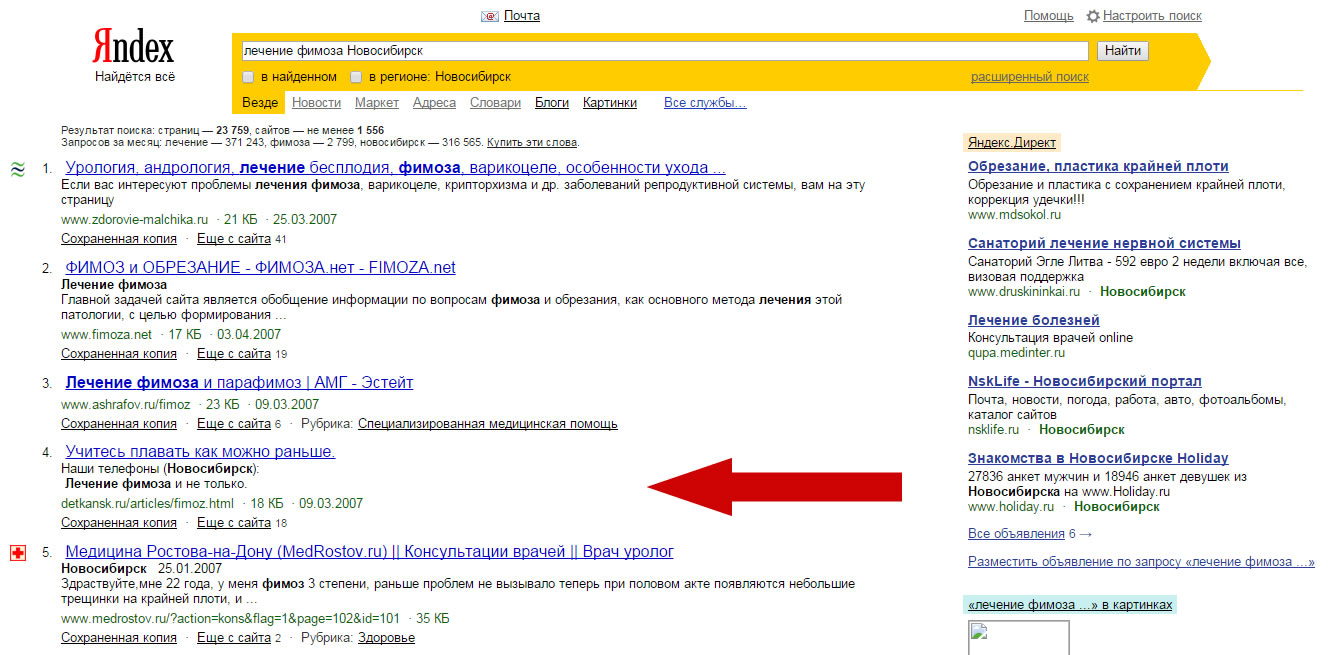Click "Еще с сайта" for zdorovie-malchika.ru
The width and height of the screenshot is (1336, 655).
tap(234, 239)
